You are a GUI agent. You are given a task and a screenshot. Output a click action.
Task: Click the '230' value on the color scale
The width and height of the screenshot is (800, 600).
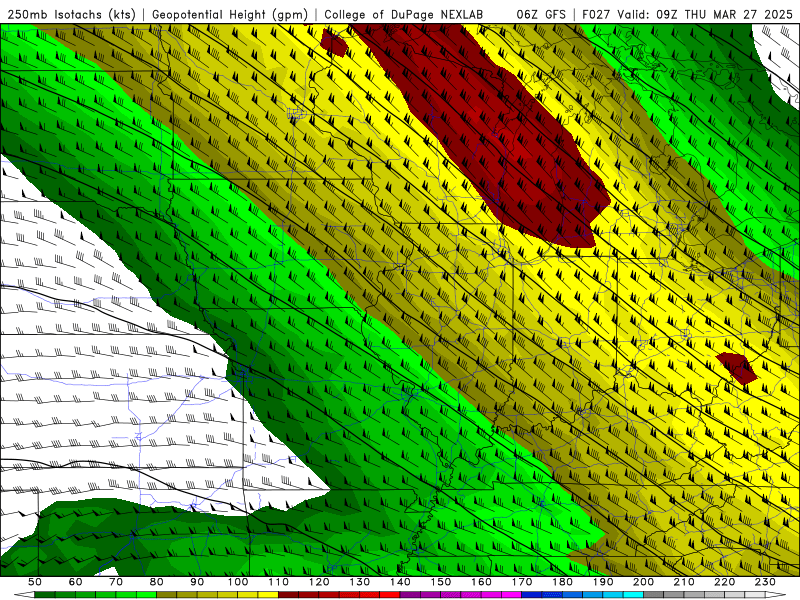766,582
